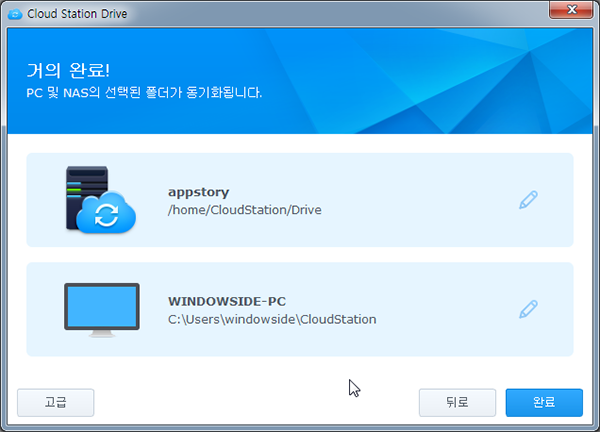Finish setup with the 완료 button
The height and width of the screenshot is (432, 600).
(544, 403)
